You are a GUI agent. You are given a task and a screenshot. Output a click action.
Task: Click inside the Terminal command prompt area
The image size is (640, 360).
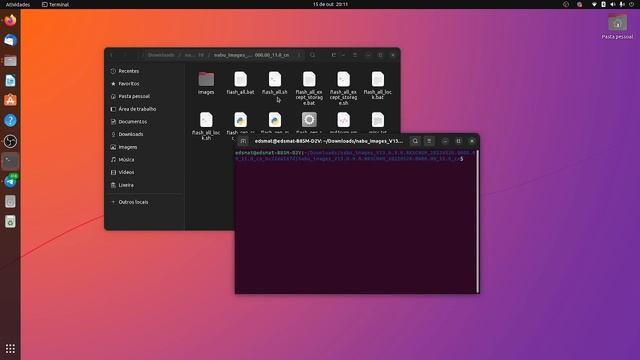[x=356, y=221]
